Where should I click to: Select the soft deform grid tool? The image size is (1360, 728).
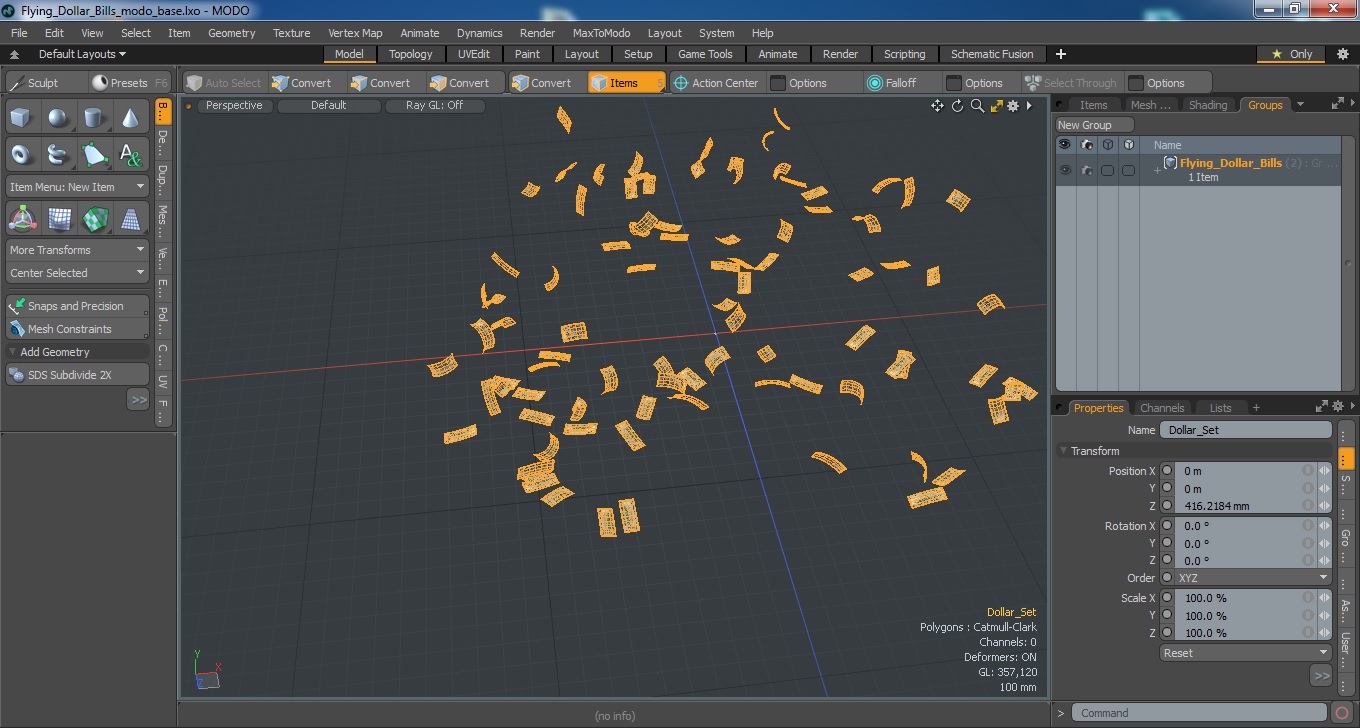[59, 218]
